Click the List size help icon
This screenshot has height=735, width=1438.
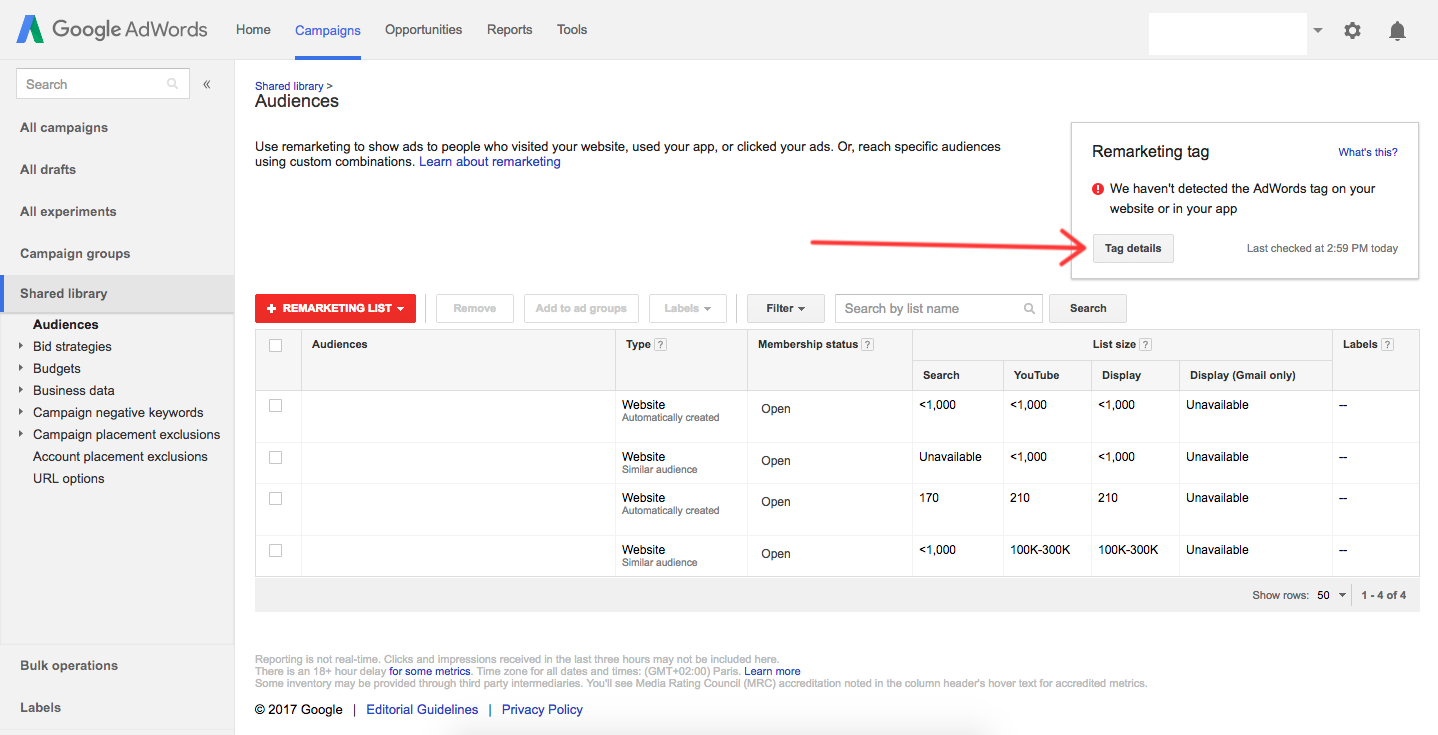1146,345
